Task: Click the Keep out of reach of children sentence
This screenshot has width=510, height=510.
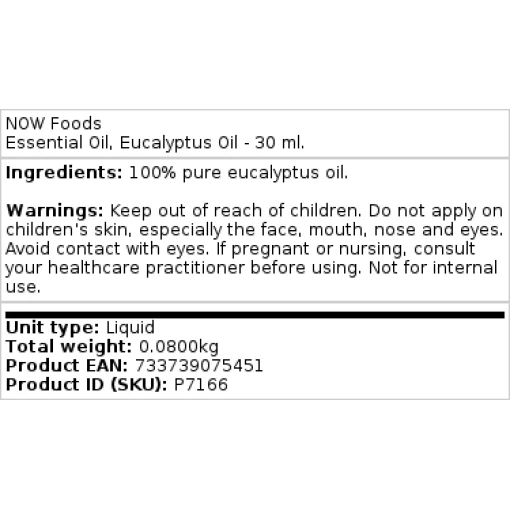Action: (x=236, y=211)
